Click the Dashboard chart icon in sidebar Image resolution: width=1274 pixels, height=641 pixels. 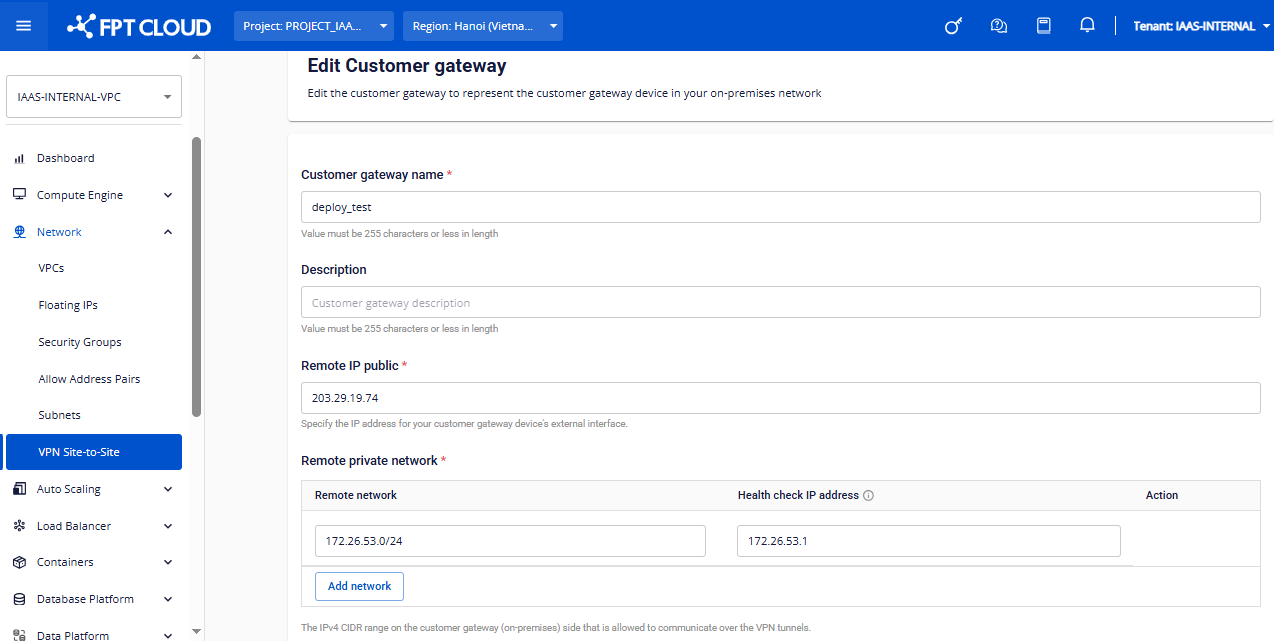tap(18, 159)
